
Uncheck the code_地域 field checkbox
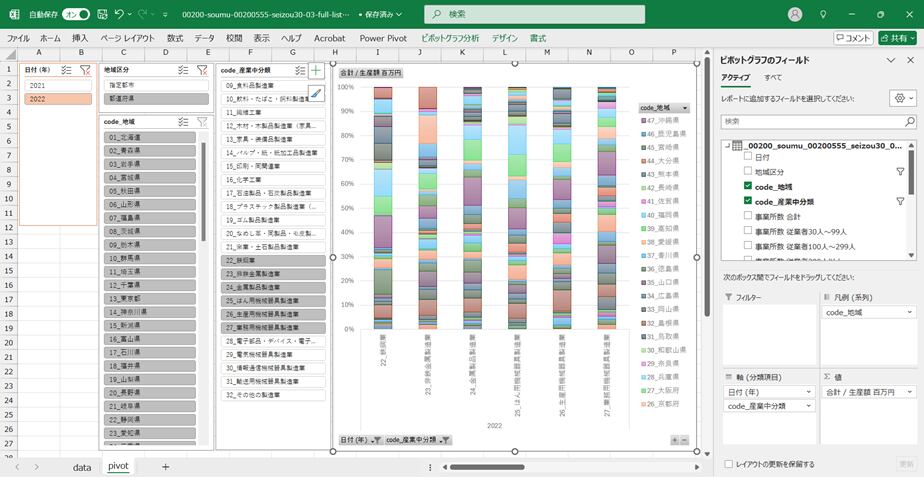pyautogui.click(x=747, y=186)
